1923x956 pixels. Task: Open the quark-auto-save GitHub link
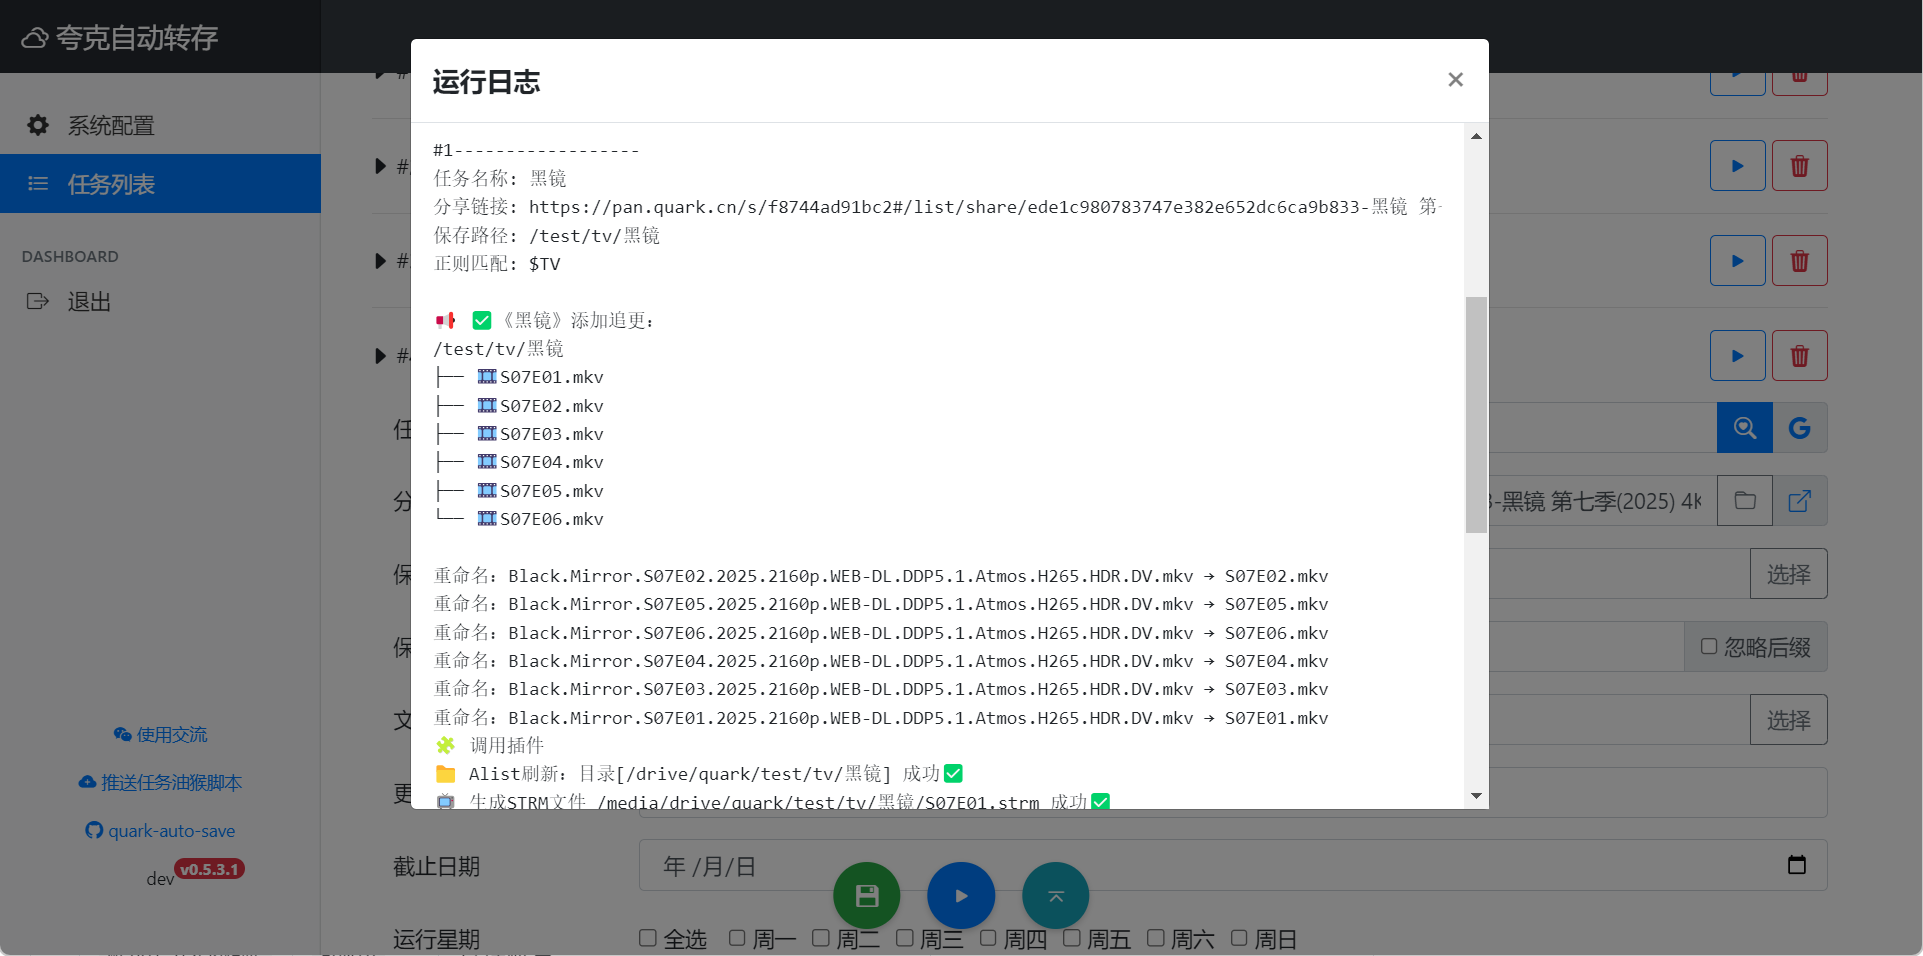(x=160, y=830)
